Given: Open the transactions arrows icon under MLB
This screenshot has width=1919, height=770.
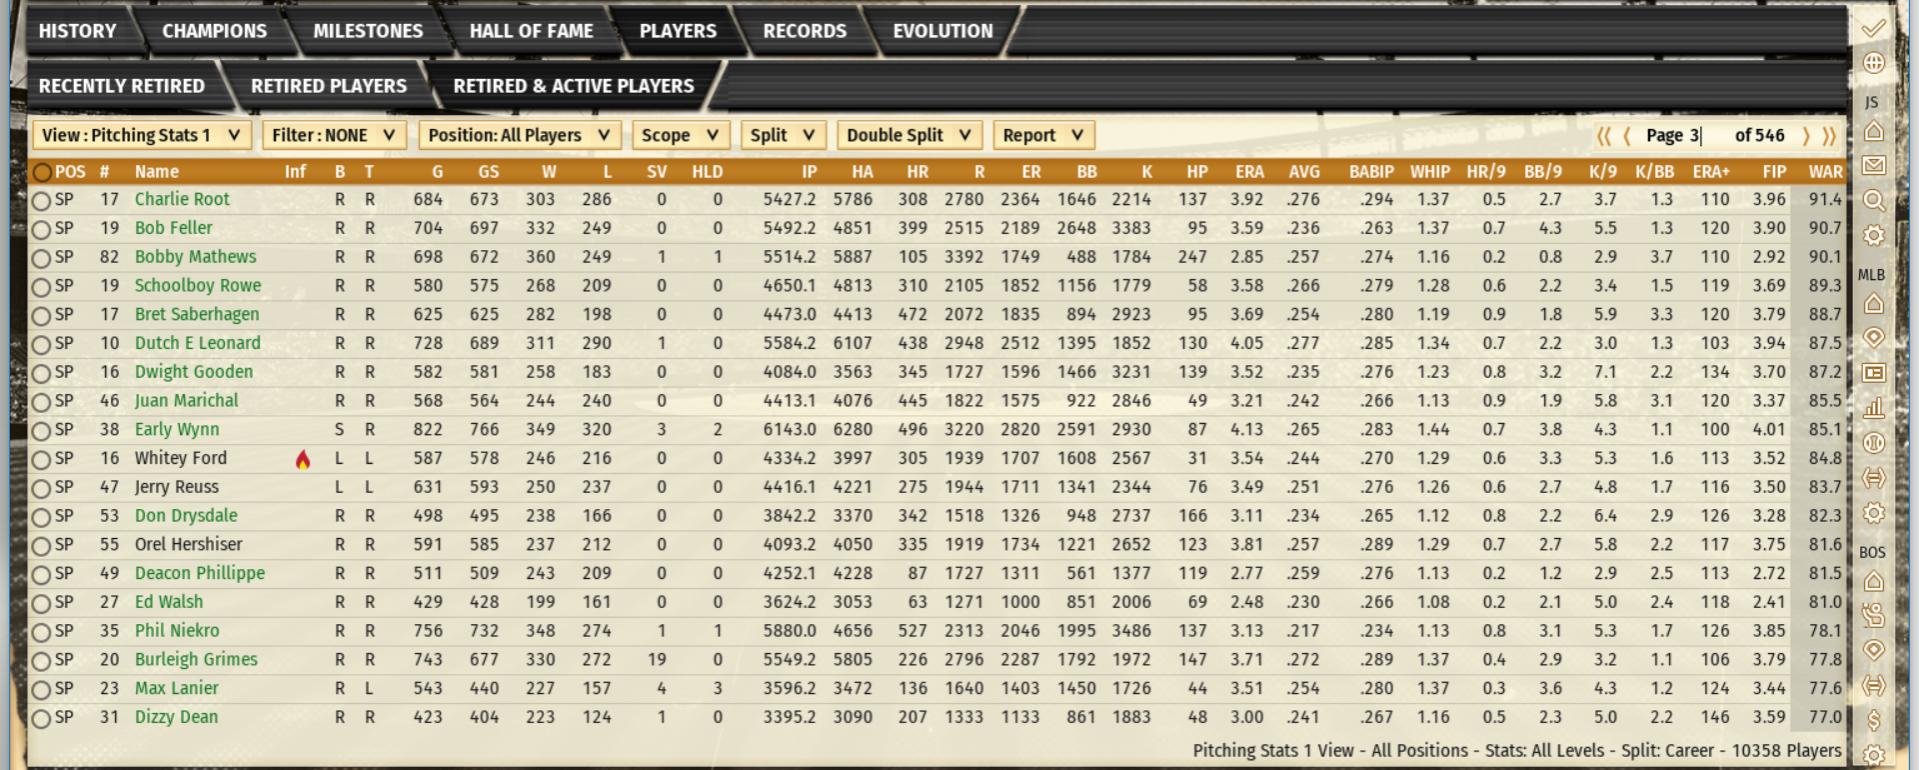Looking at the screenshot, I should click(x=1873, y=477).
